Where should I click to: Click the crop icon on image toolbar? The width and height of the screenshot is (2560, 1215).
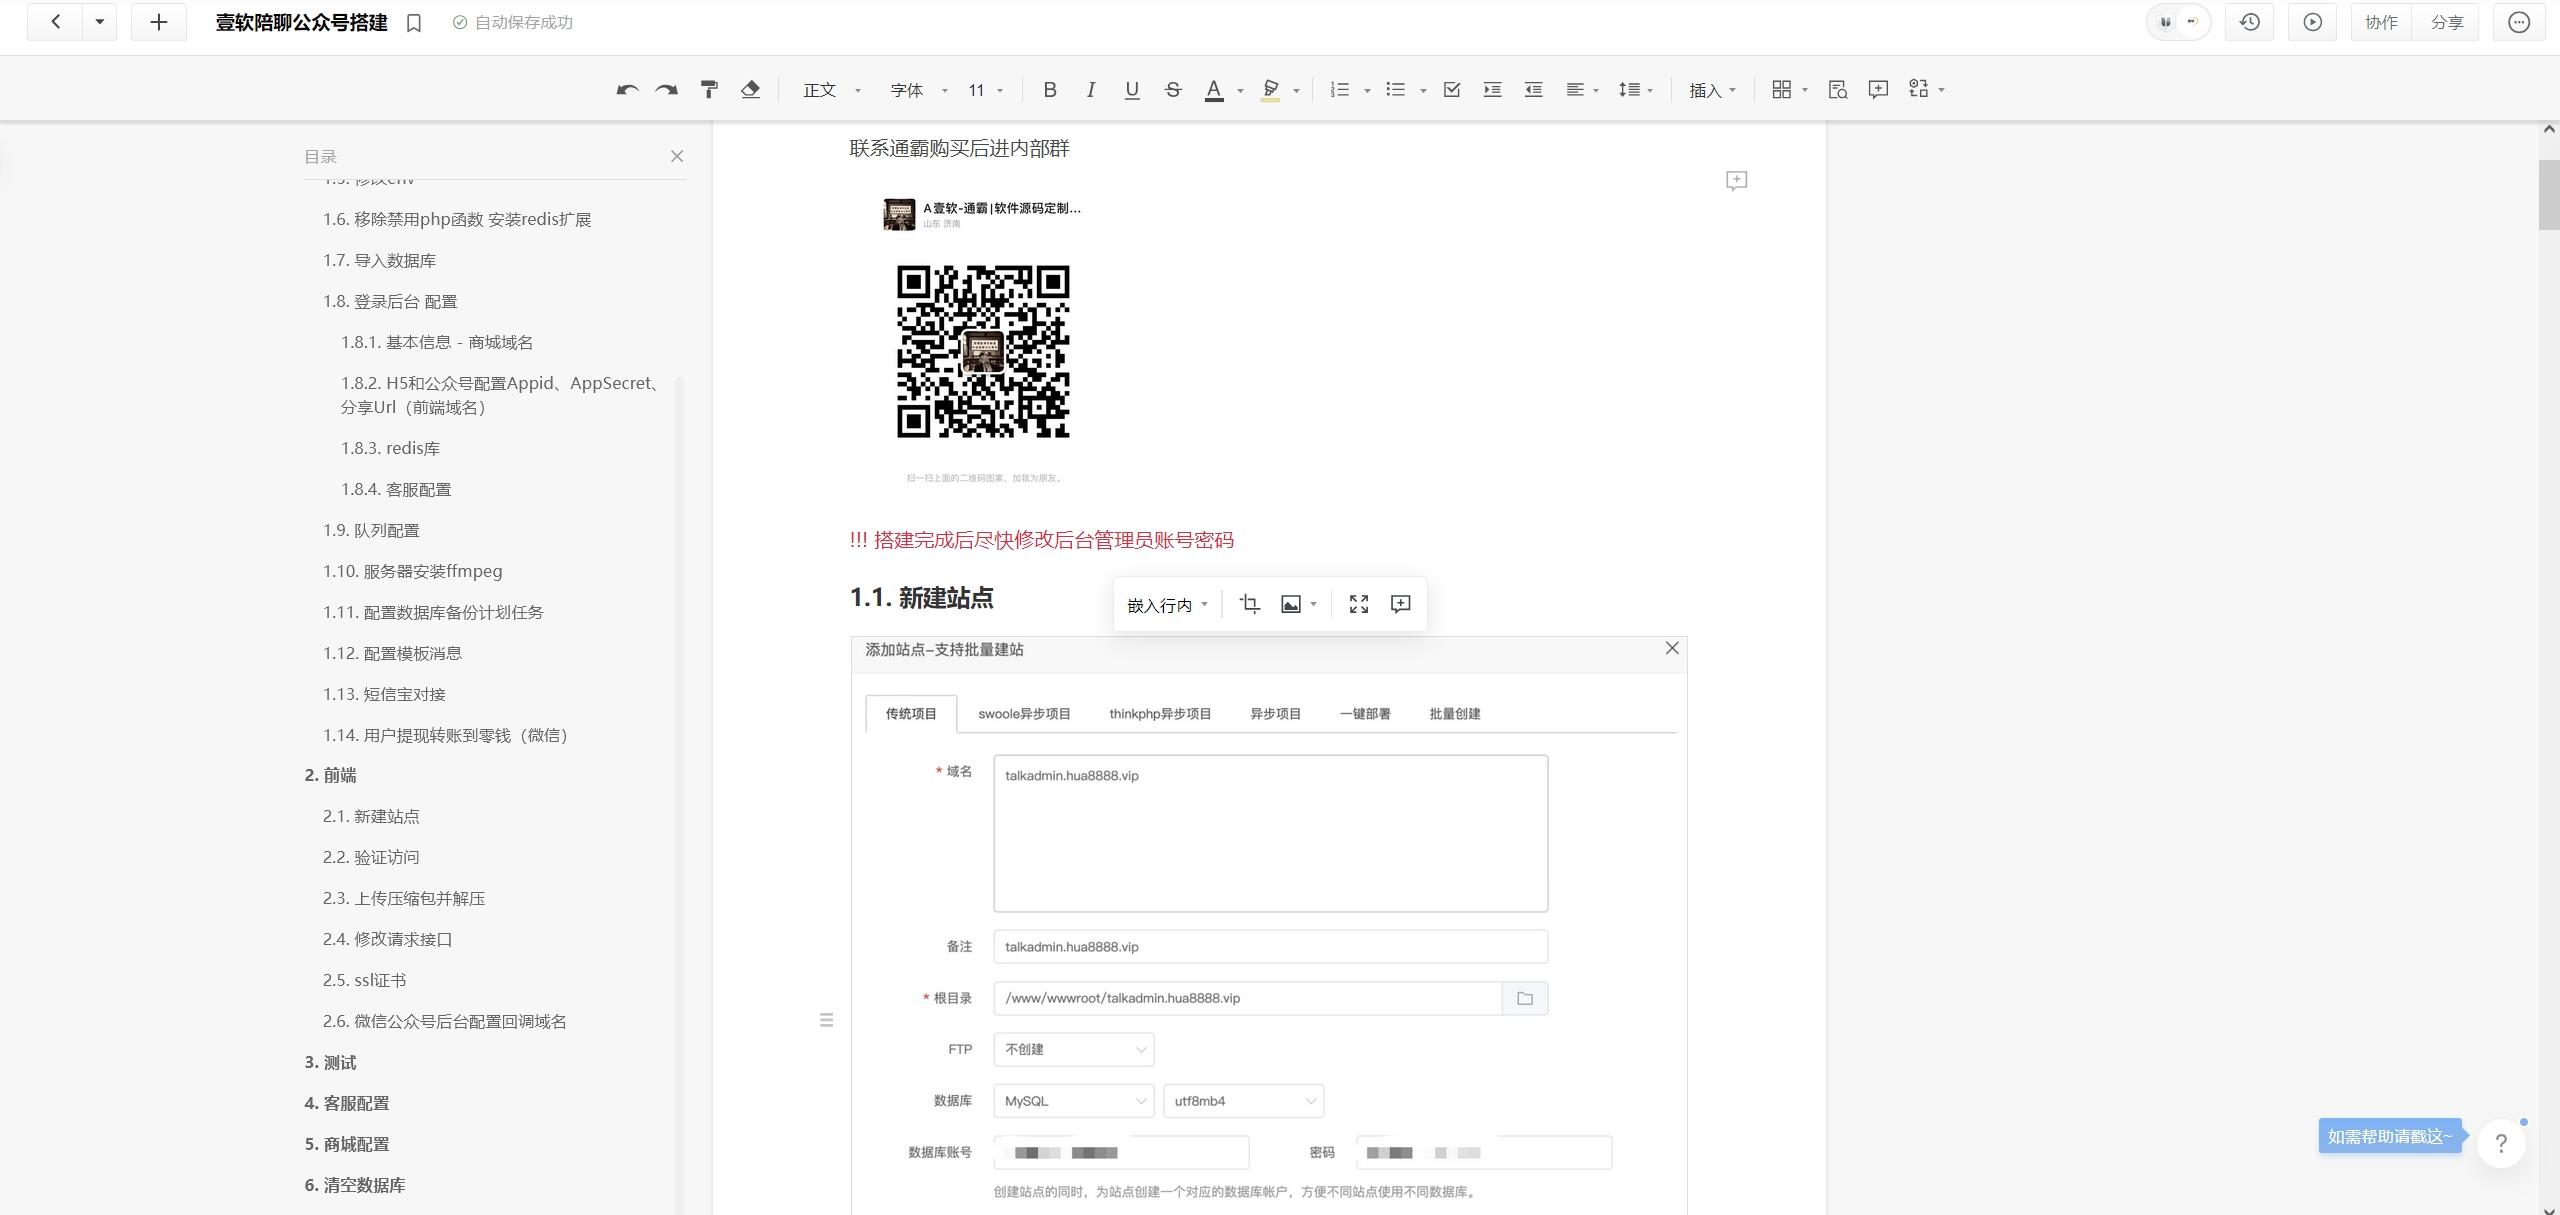[1250, 604]
